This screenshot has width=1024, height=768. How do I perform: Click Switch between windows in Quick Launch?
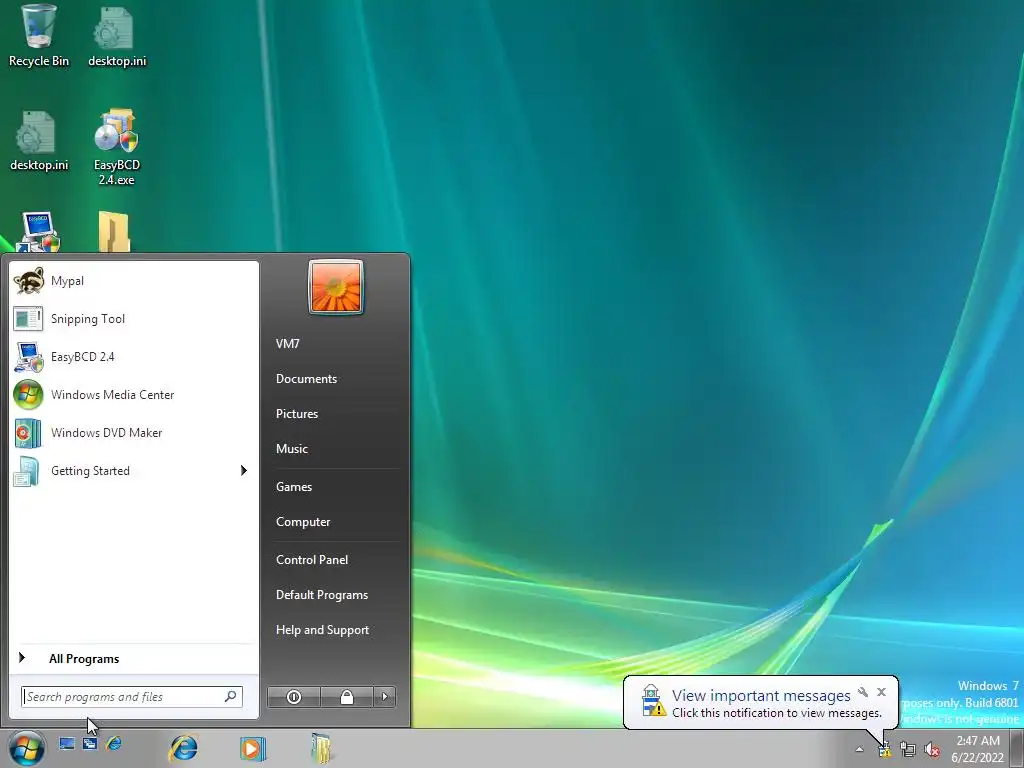coord(90,743)
